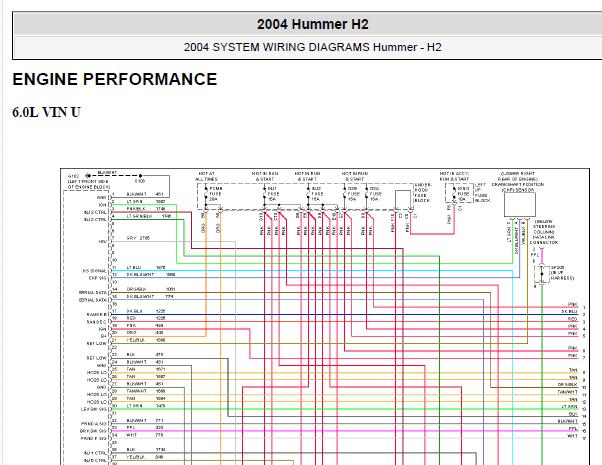Click the "HOT AT ALL TIMES" label in diagram
This screenshot has width=602, height=465.
tap(207, 177)
